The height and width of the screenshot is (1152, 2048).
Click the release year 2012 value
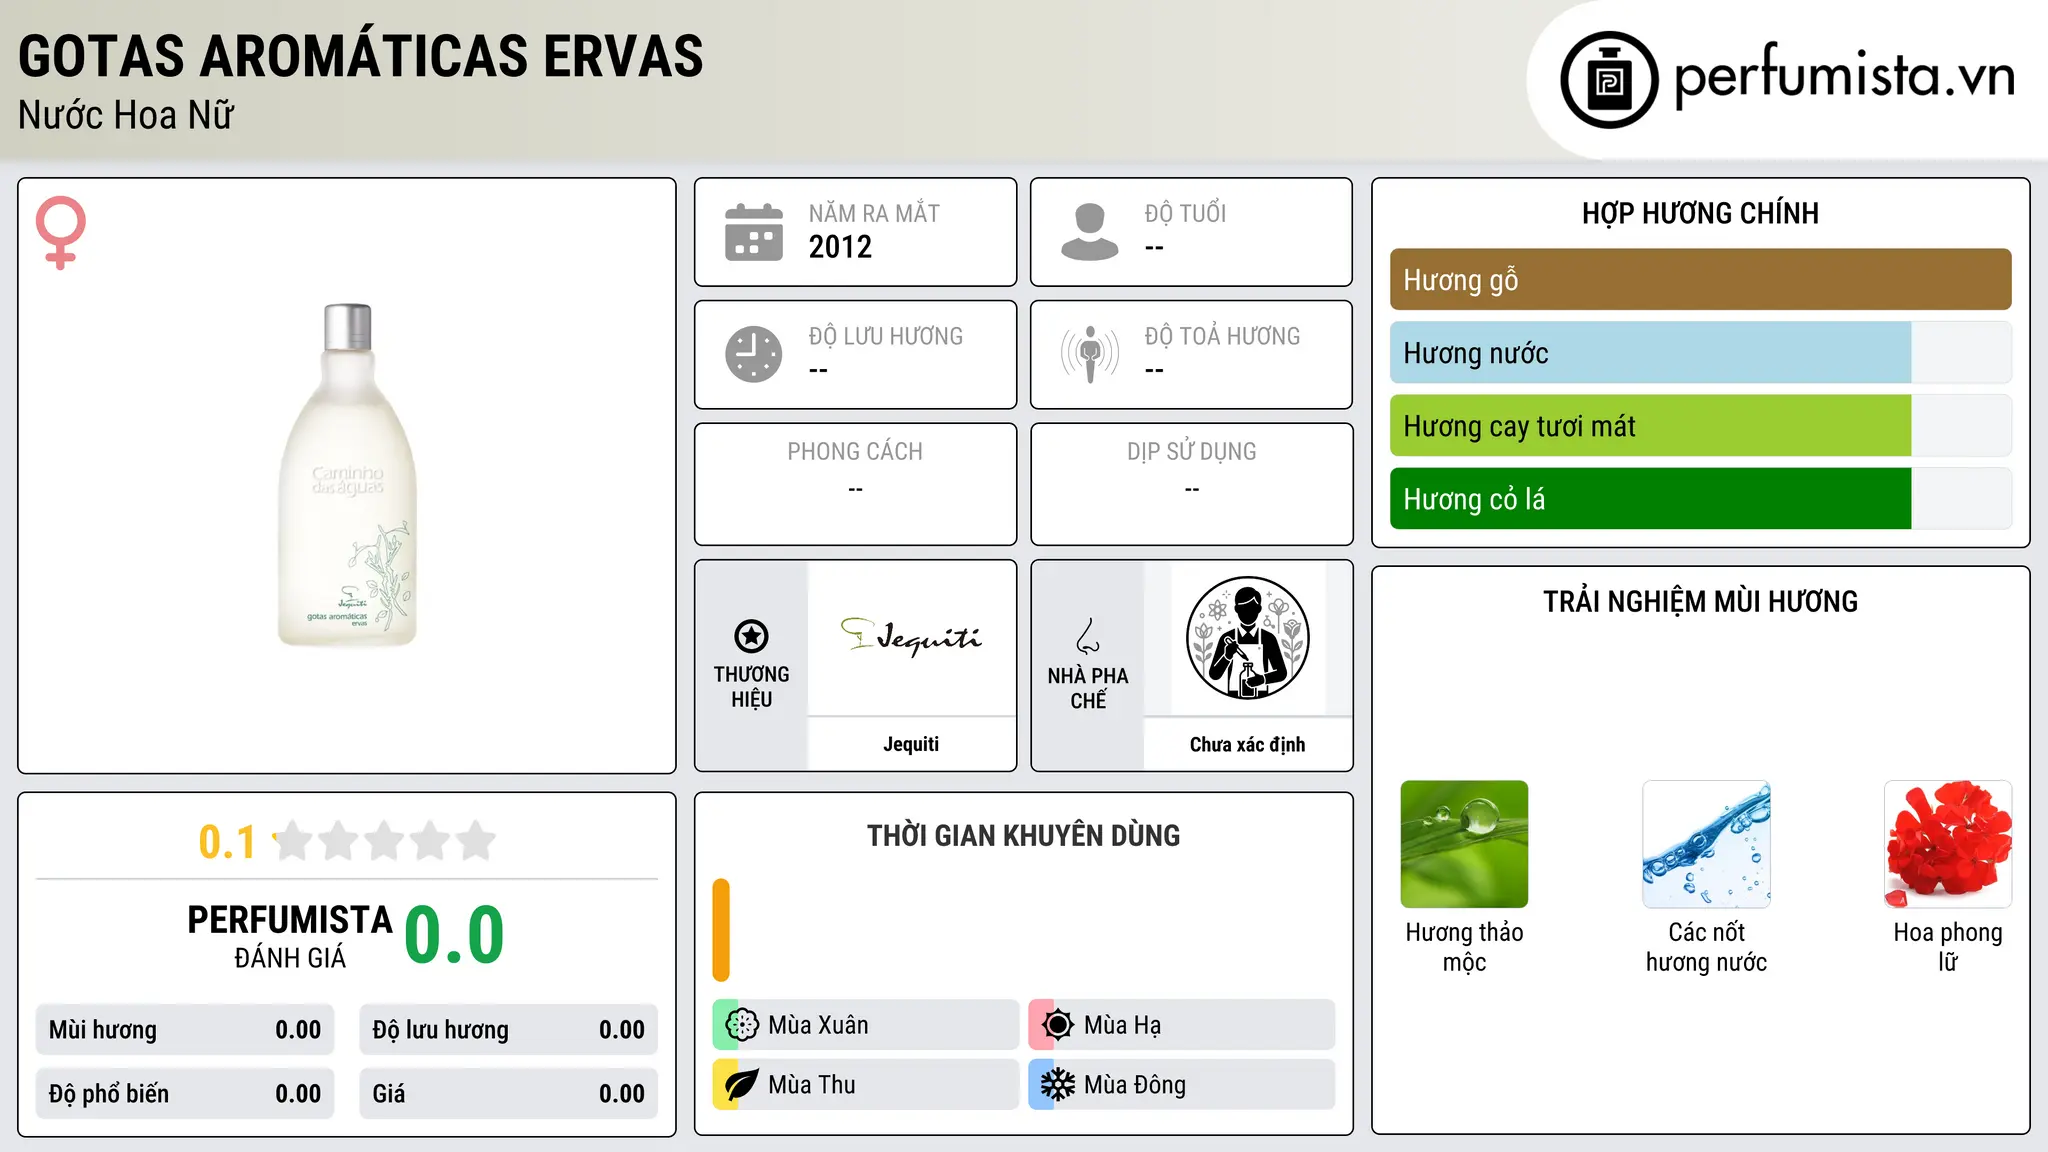pos(840,247)
